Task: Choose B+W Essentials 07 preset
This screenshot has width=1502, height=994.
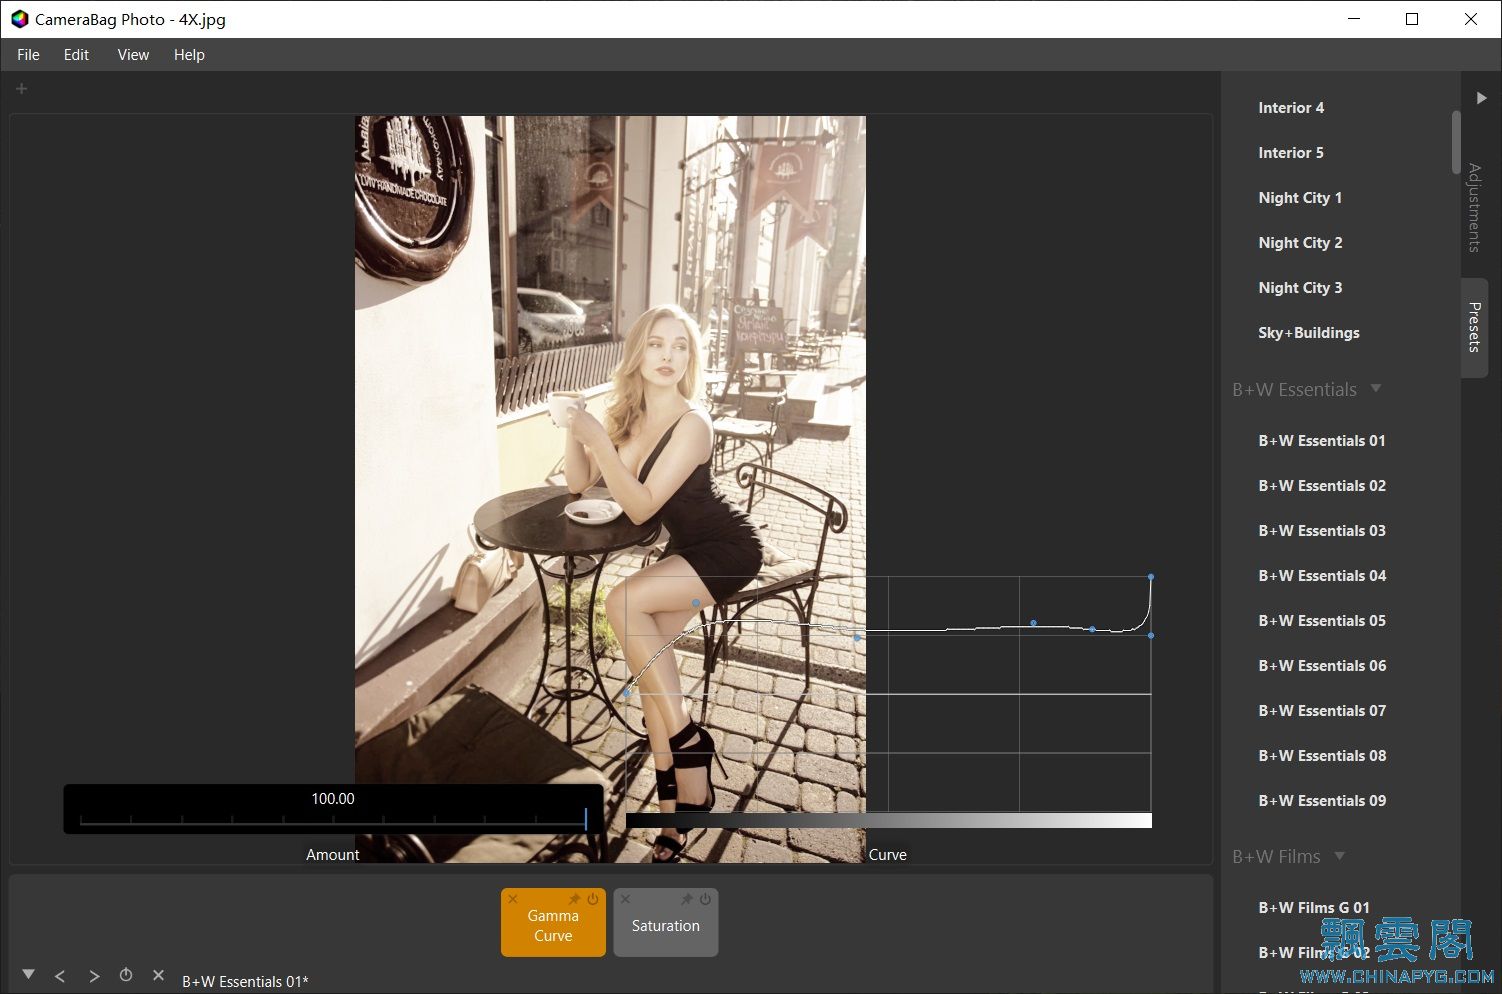Action: coord(1322,711)
